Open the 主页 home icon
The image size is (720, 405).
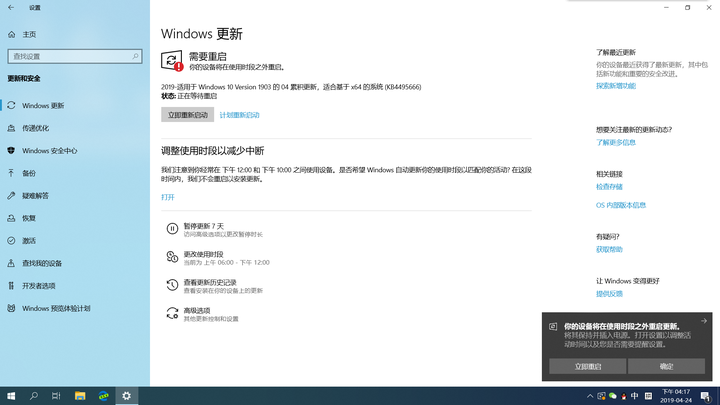[11, 34]
